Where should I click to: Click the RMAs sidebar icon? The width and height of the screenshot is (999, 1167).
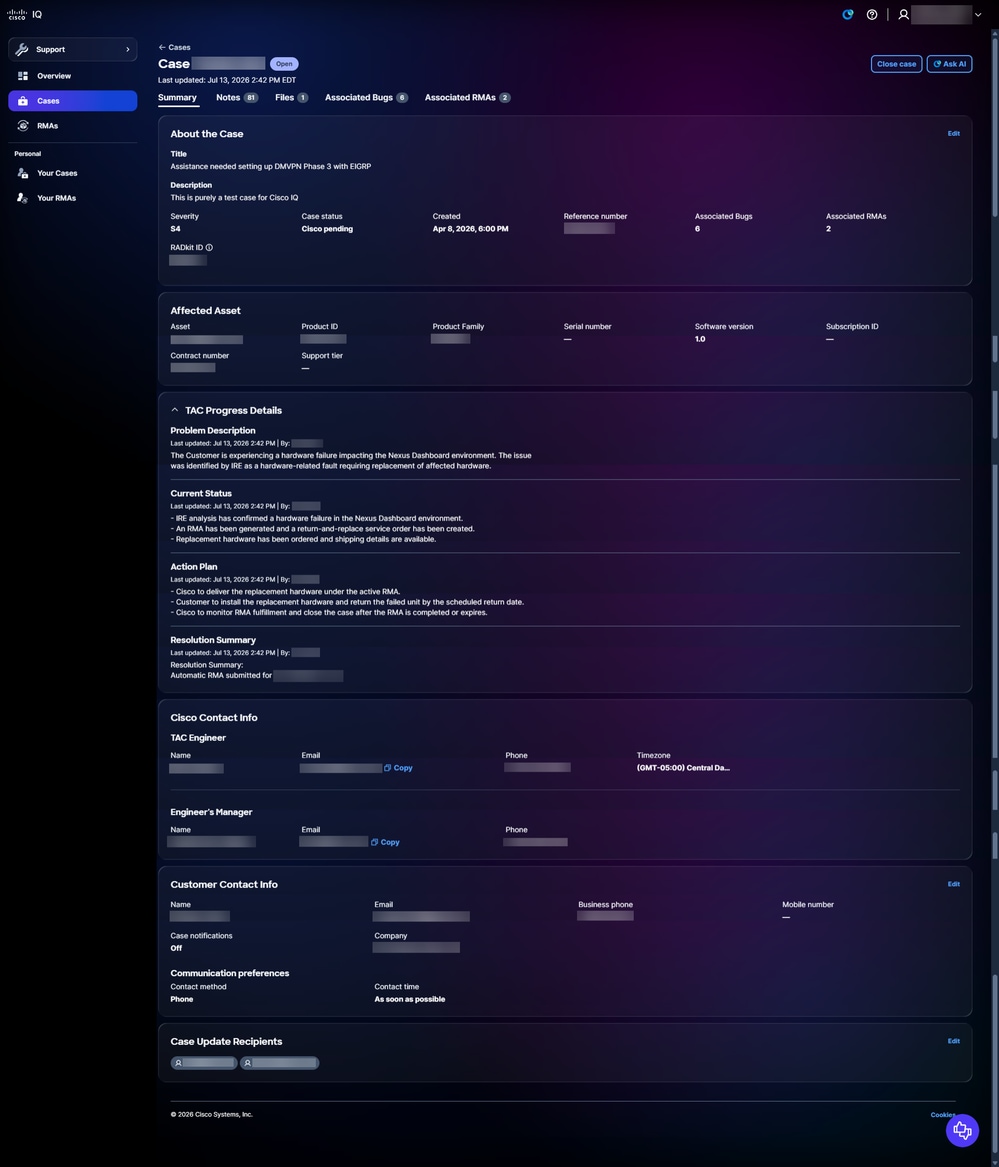[23, 126]
